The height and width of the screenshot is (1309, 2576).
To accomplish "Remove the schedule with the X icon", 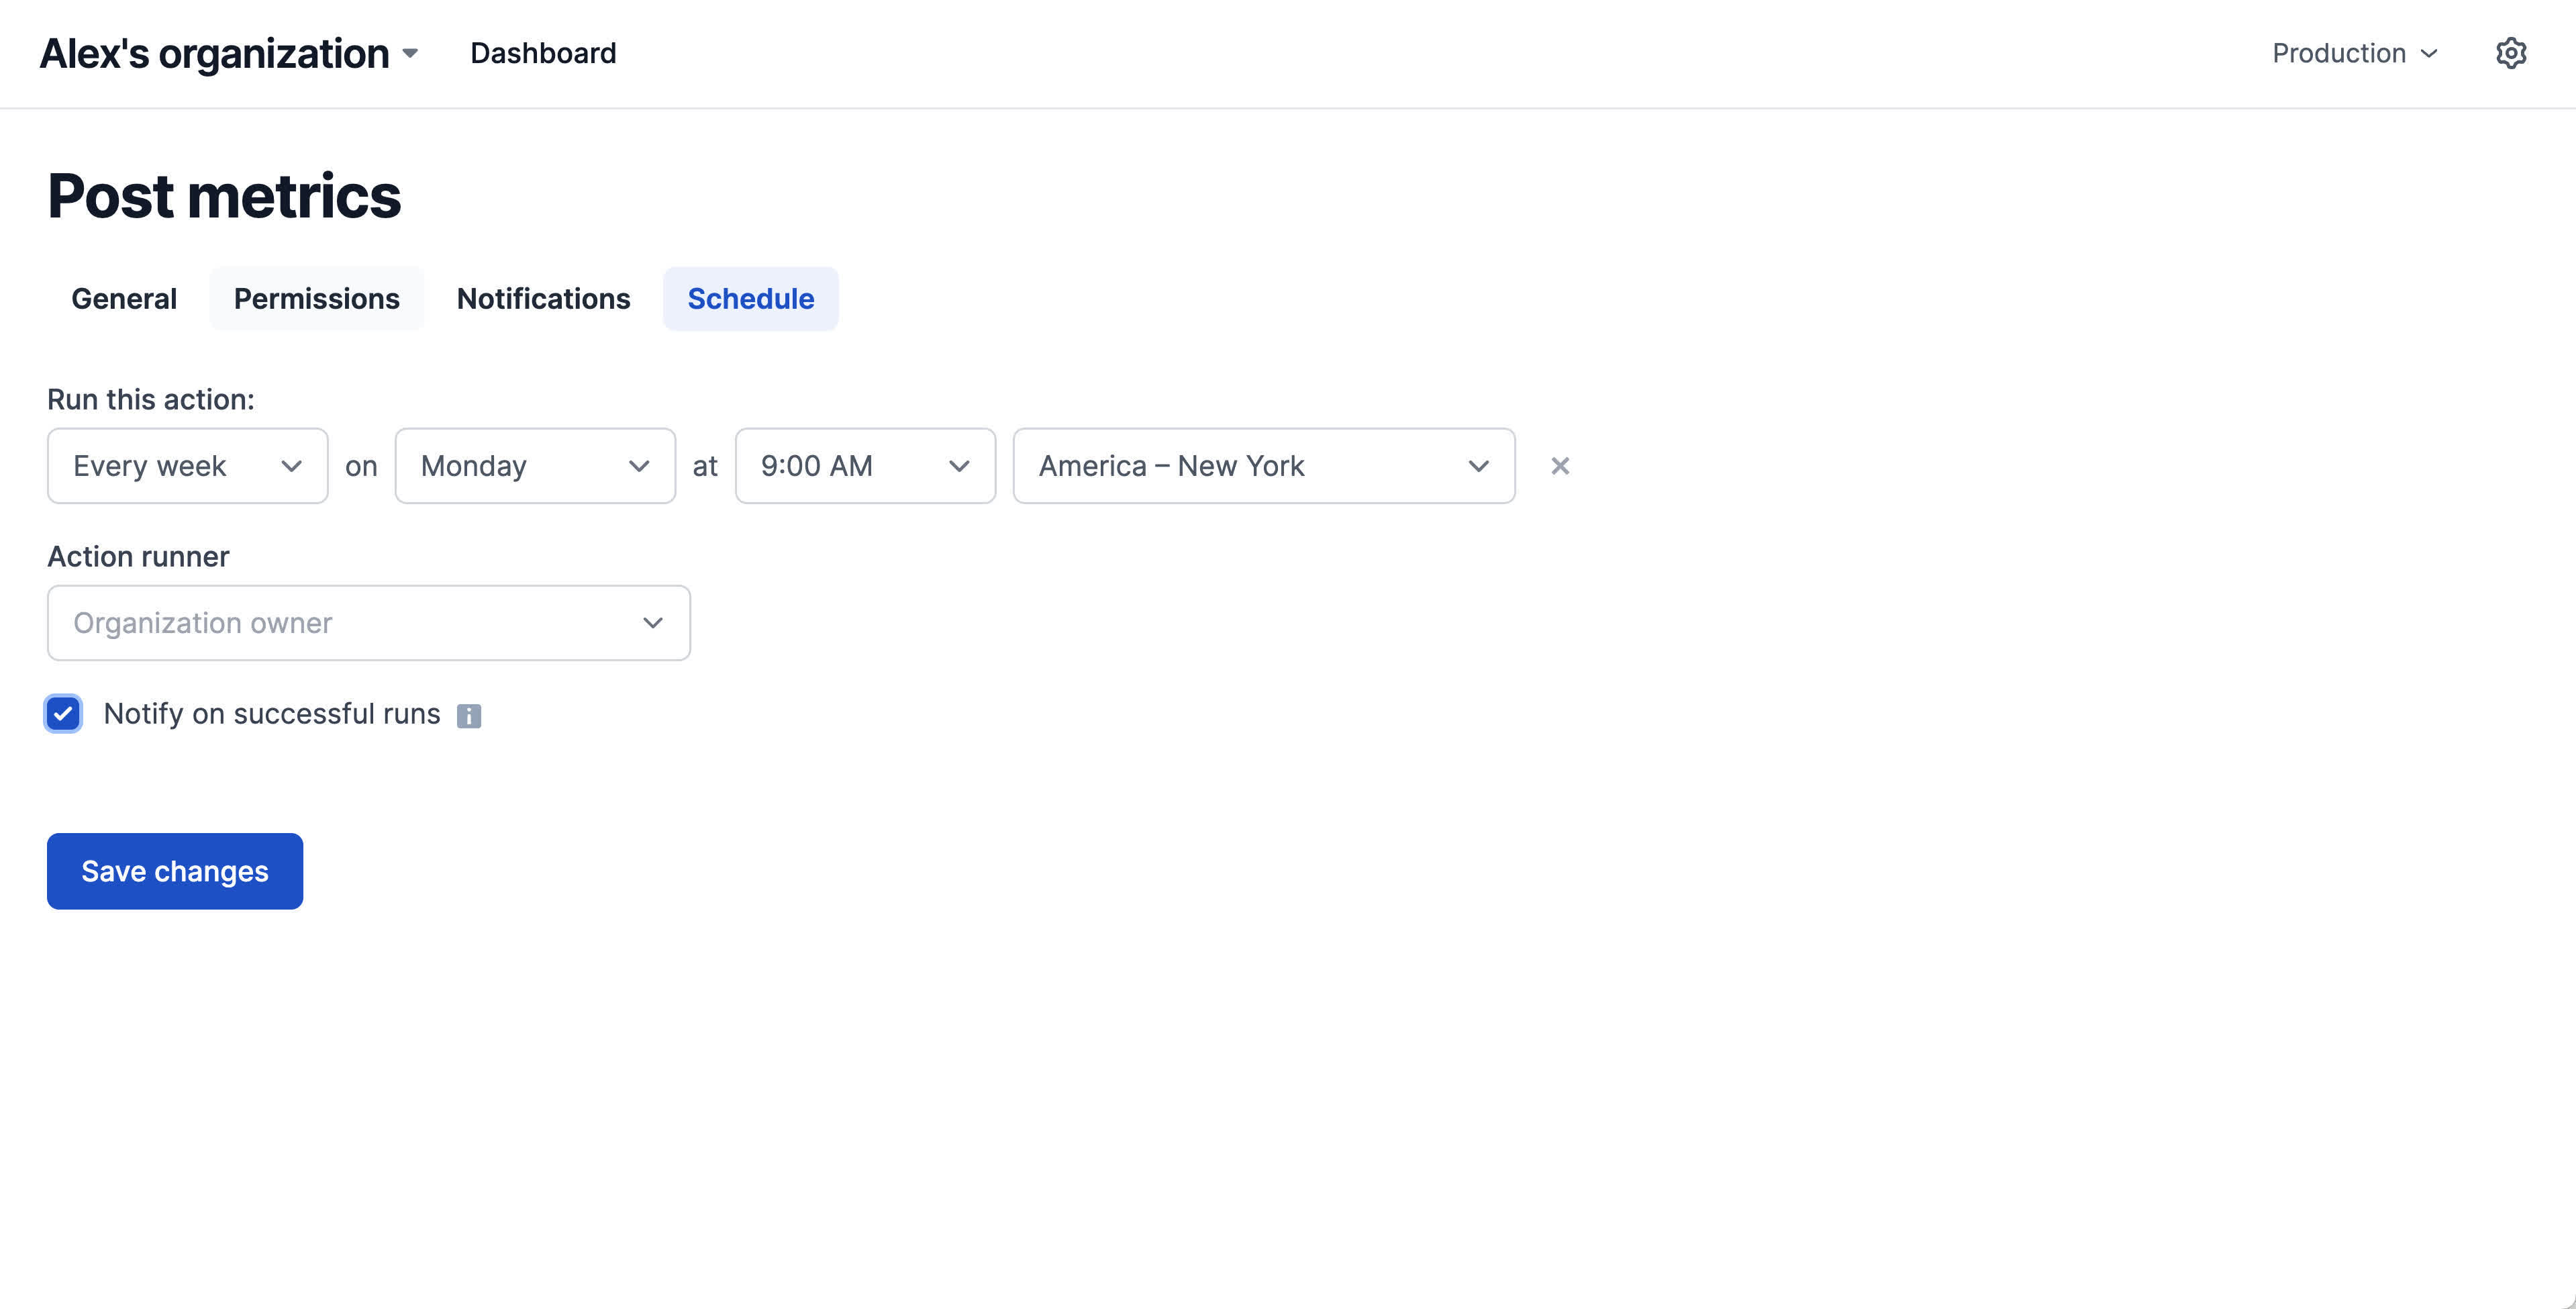I will click(1559, 466).
